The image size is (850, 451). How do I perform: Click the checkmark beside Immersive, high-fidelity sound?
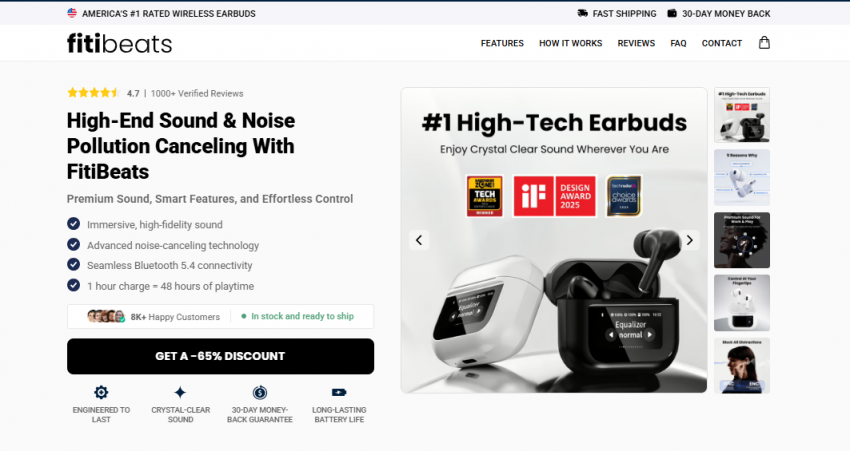(x=73, y=224)
